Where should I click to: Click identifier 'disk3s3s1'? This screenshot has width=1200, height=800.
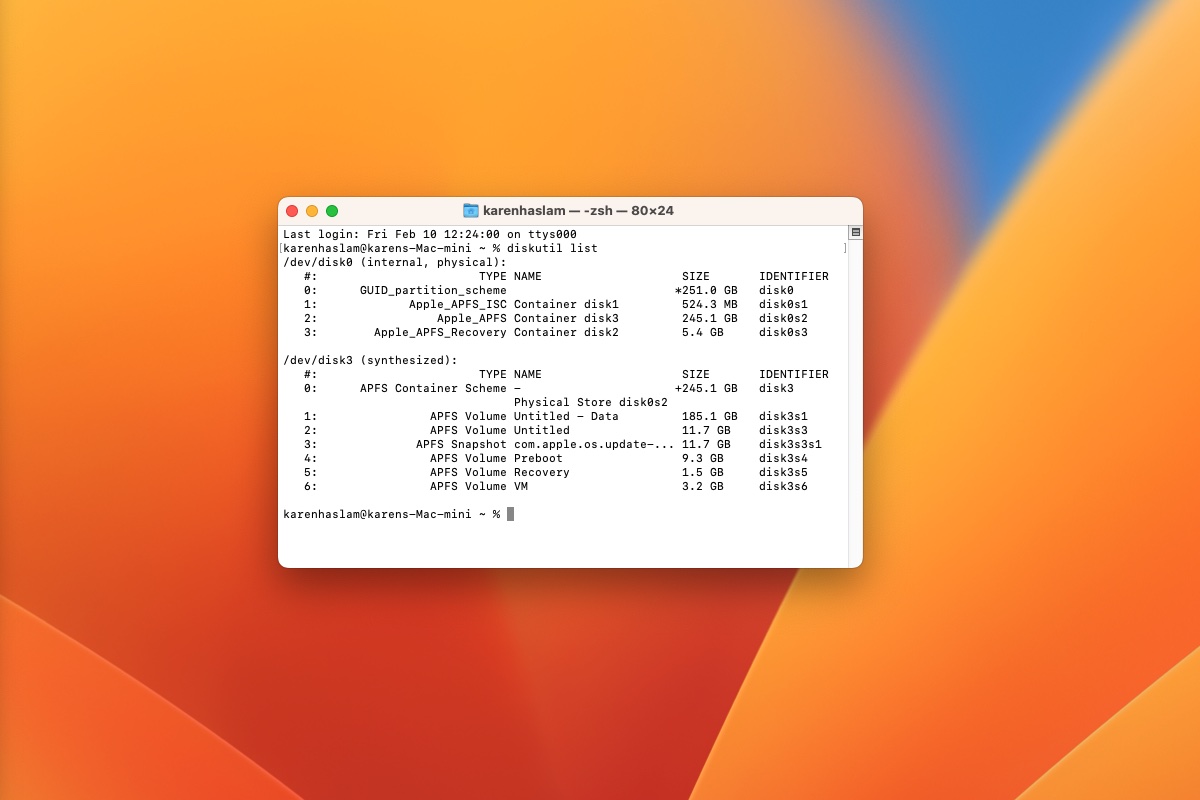[790, 444]
